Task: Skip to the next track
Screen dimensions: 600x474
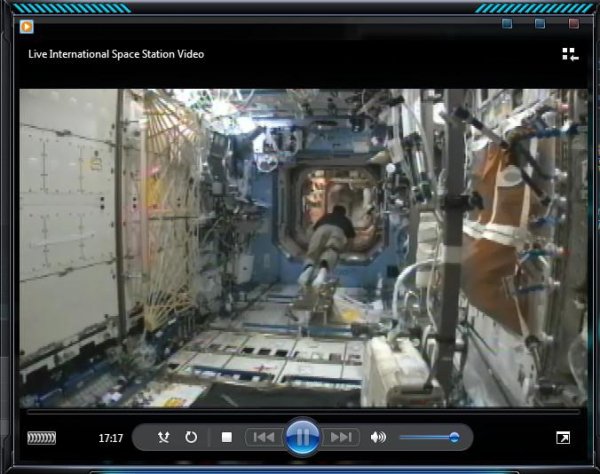Action: coord(340,437)
